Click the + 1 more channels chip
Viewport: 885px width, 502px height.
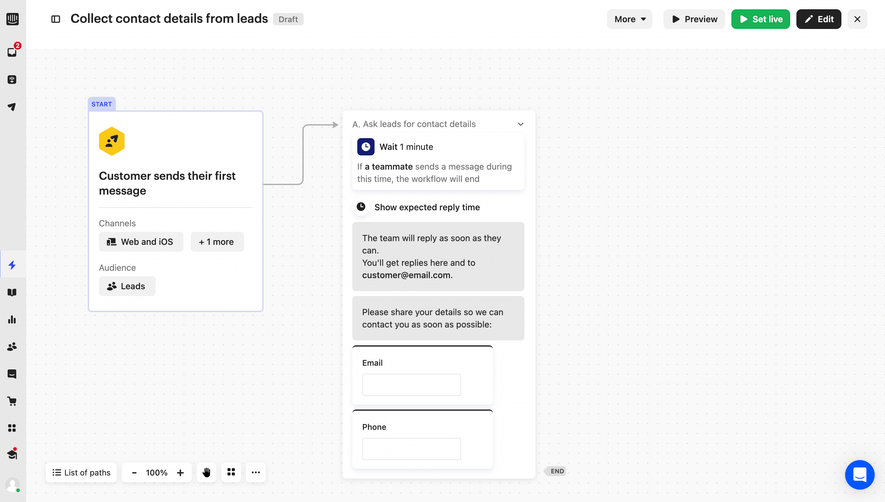click(217, 242)
